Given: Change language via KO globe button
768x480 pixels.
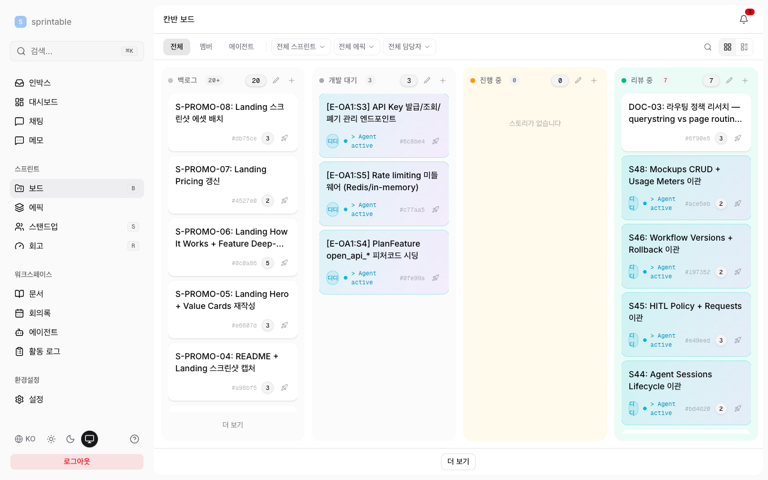Looking at the screenshot, I should [x=25, y=439].
